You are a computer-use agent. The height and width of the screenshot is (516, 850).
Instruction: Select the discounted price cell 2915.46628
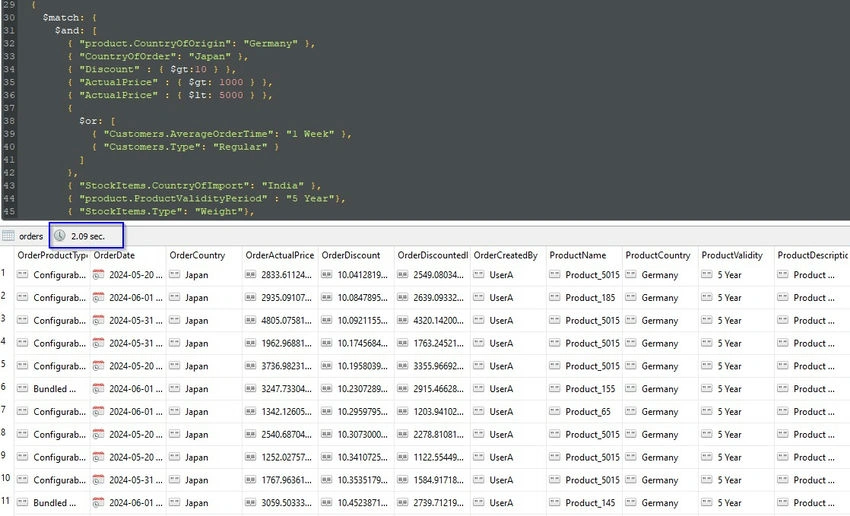point(432,389)
